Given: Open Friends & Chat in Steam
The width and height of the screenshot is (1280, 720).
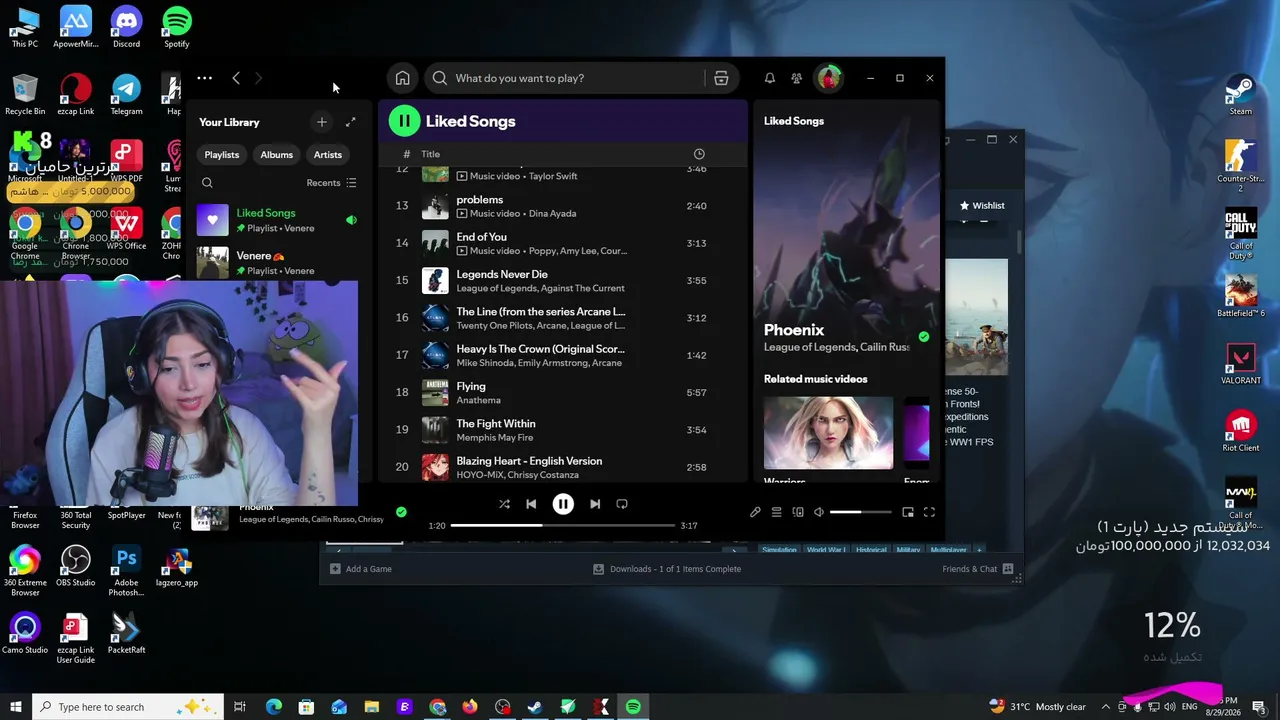Looking at the screenshot, I should (978, 569).
